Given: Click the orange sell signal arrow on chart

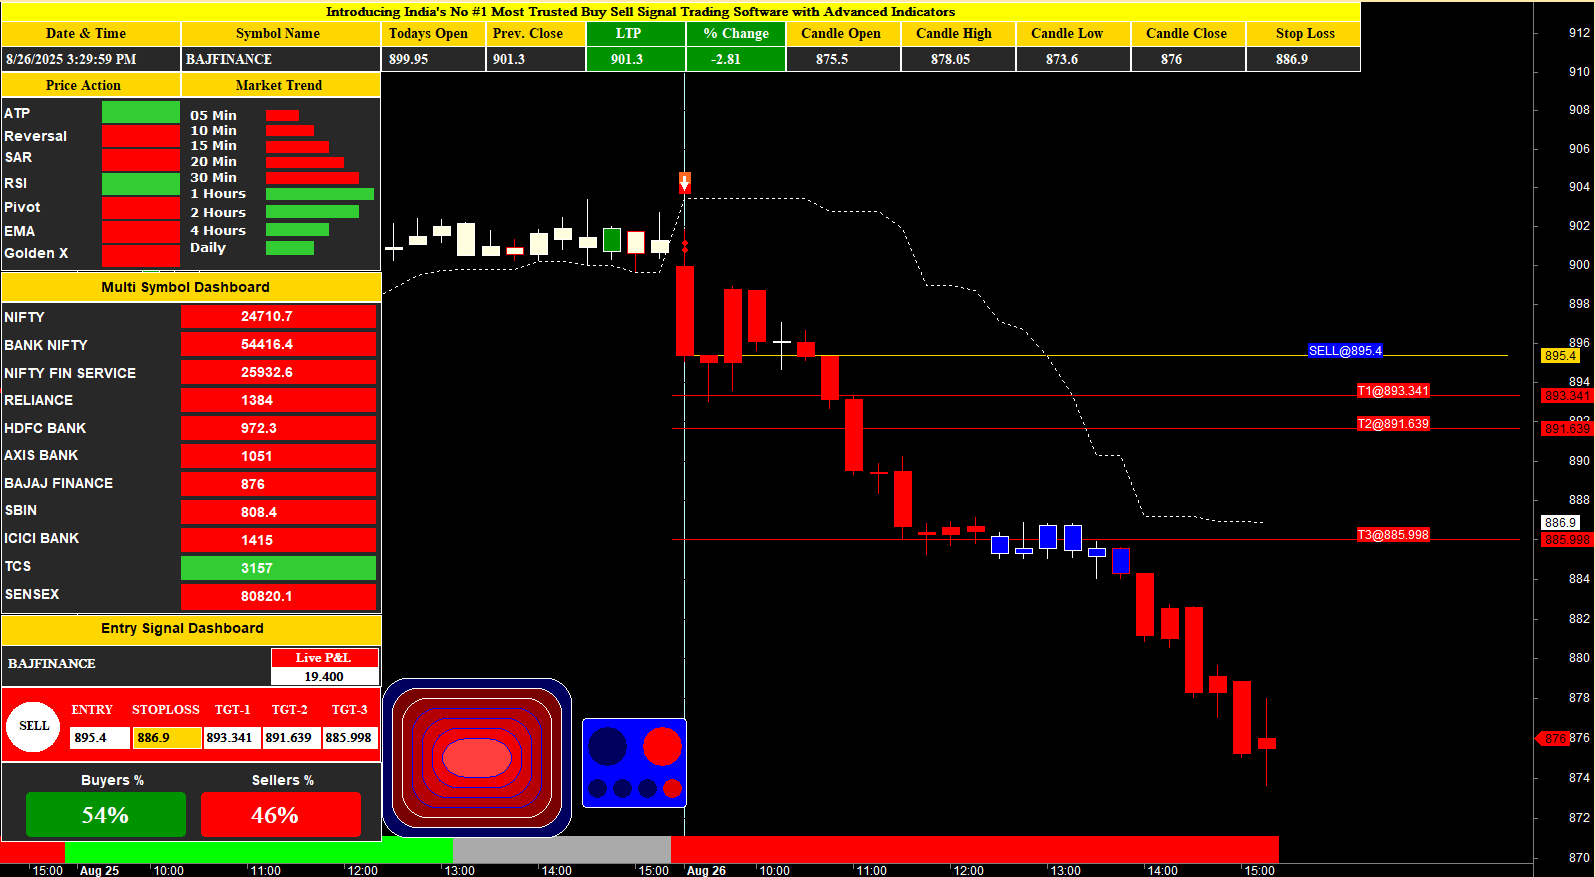Looking at the screenshot, I should (685, 182).
